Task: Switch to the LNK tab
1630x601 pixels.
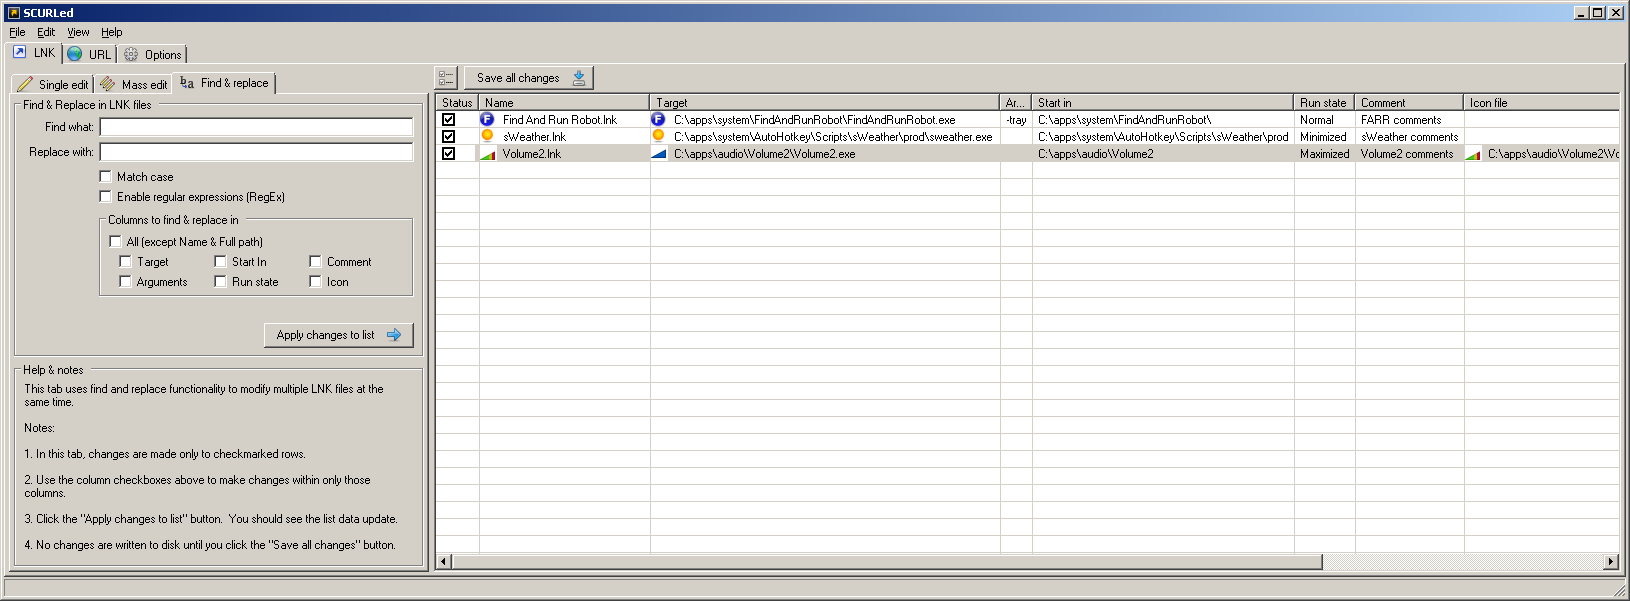Action: click(35, 53)
